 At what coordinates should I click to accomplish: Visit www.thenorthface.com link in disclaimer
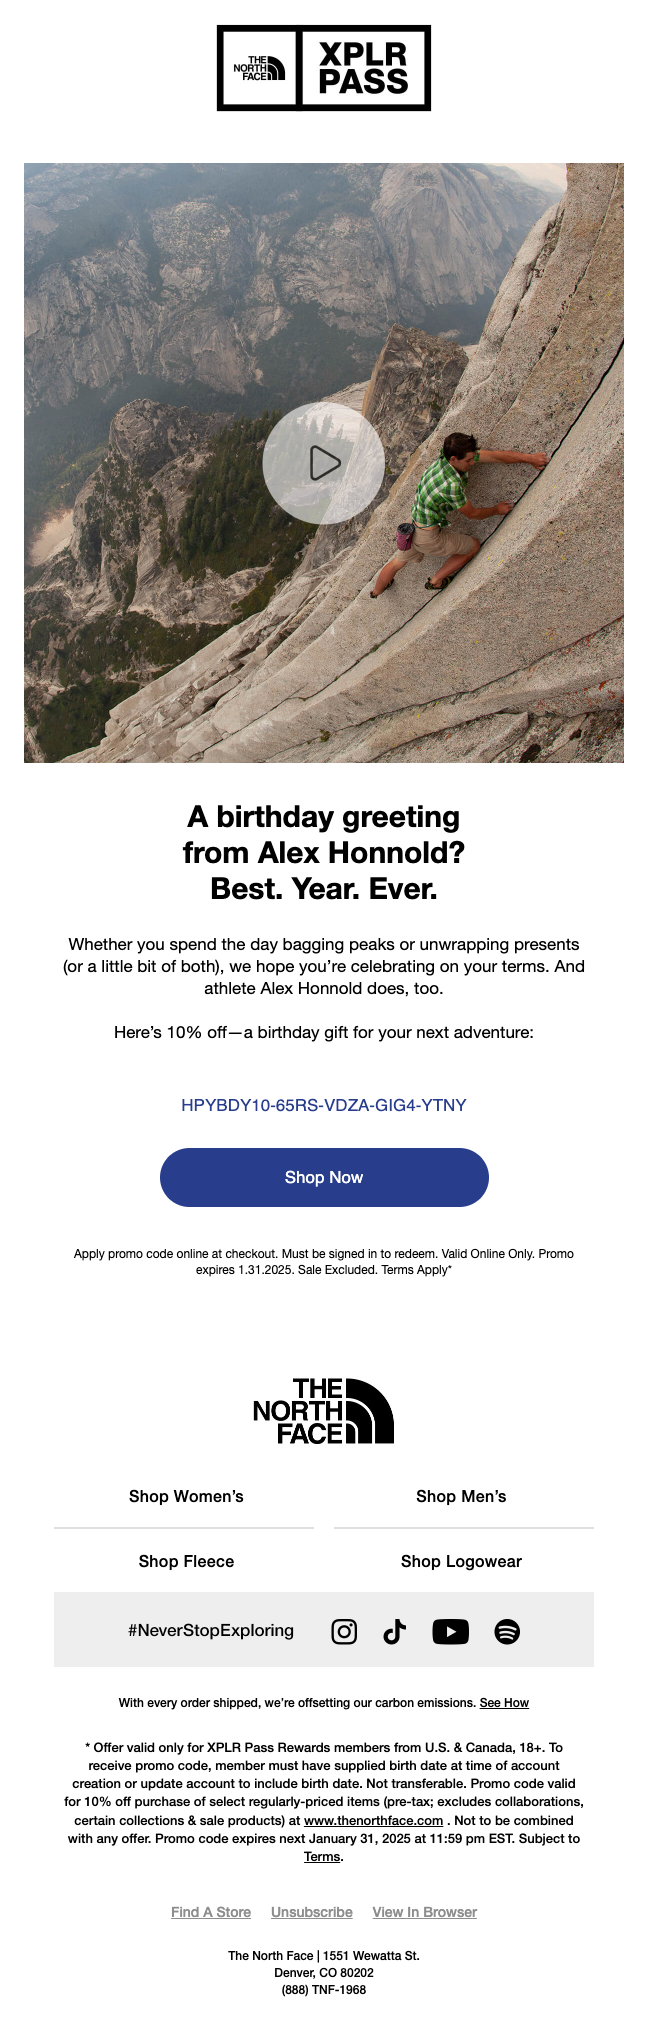(373, 1821)
